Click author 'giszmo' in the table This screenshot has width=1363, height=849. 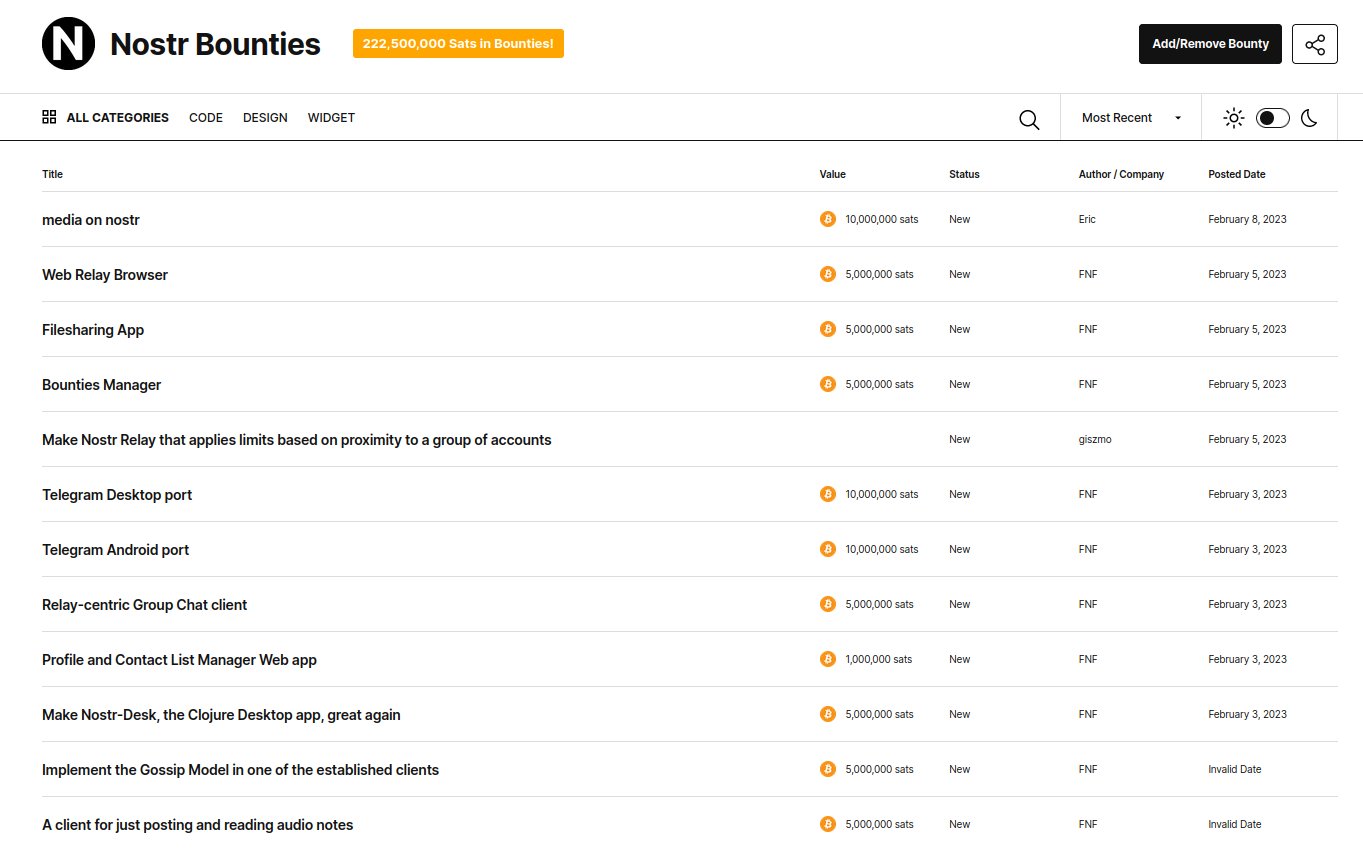[1095, 439]
